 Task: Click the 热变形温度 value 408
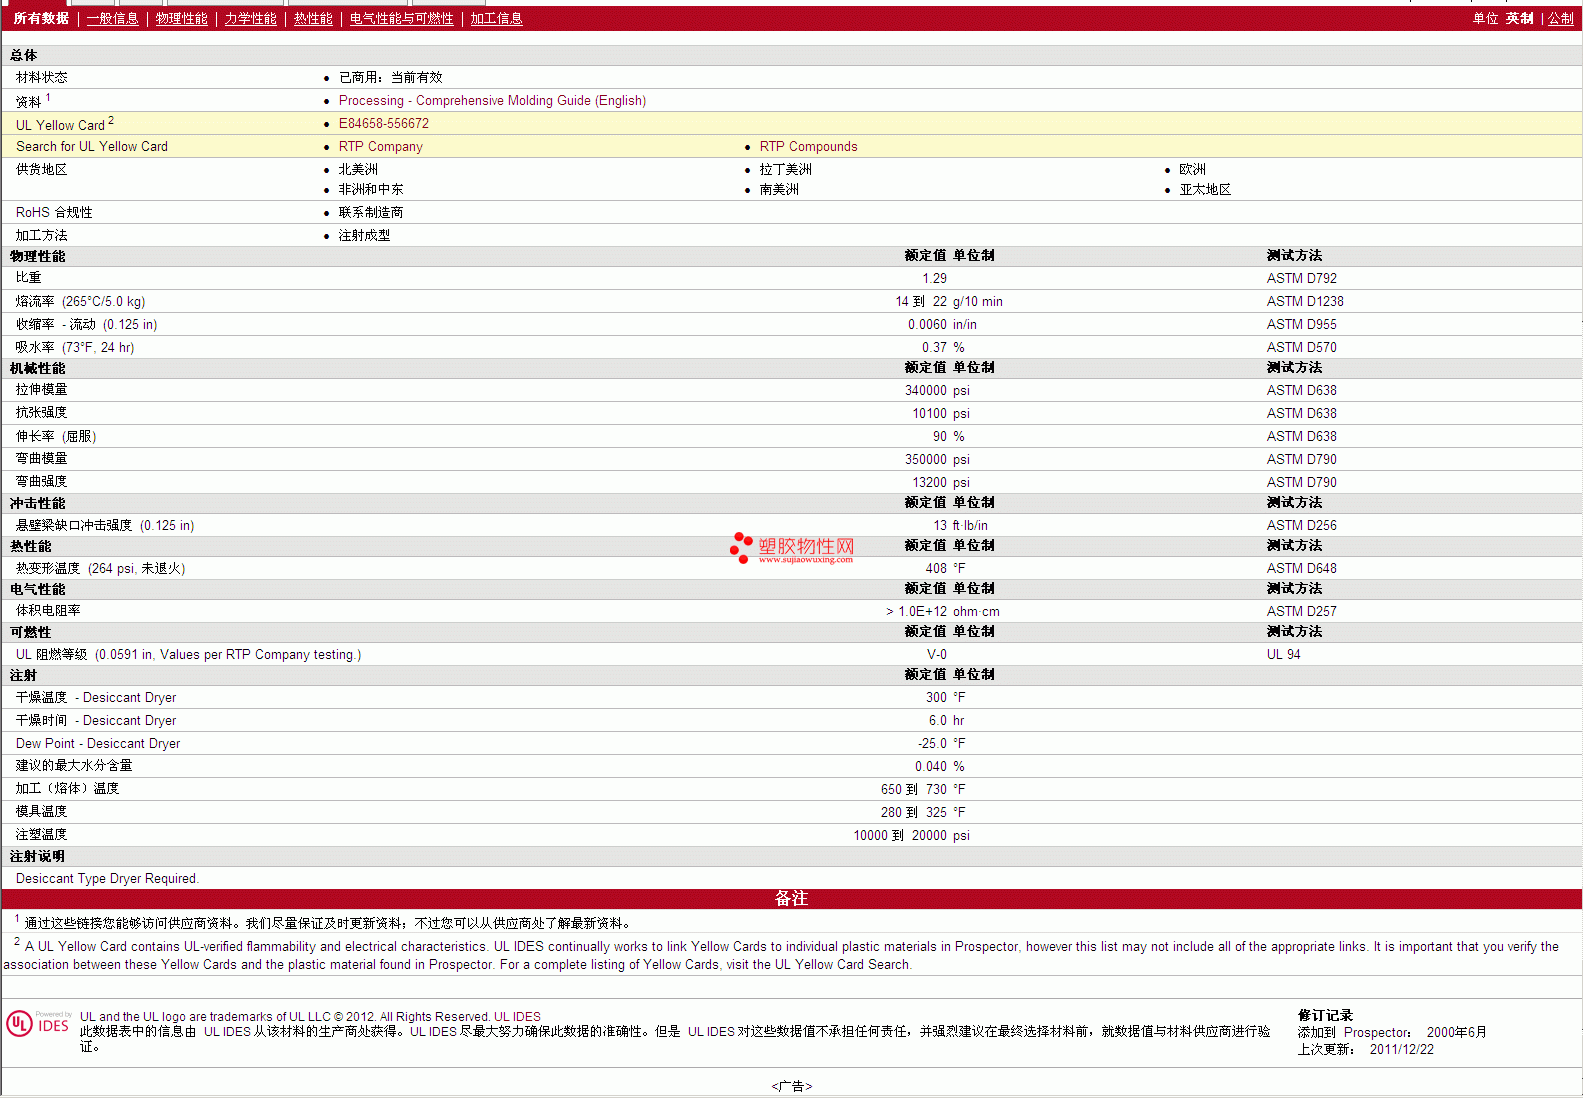[936, 568]
